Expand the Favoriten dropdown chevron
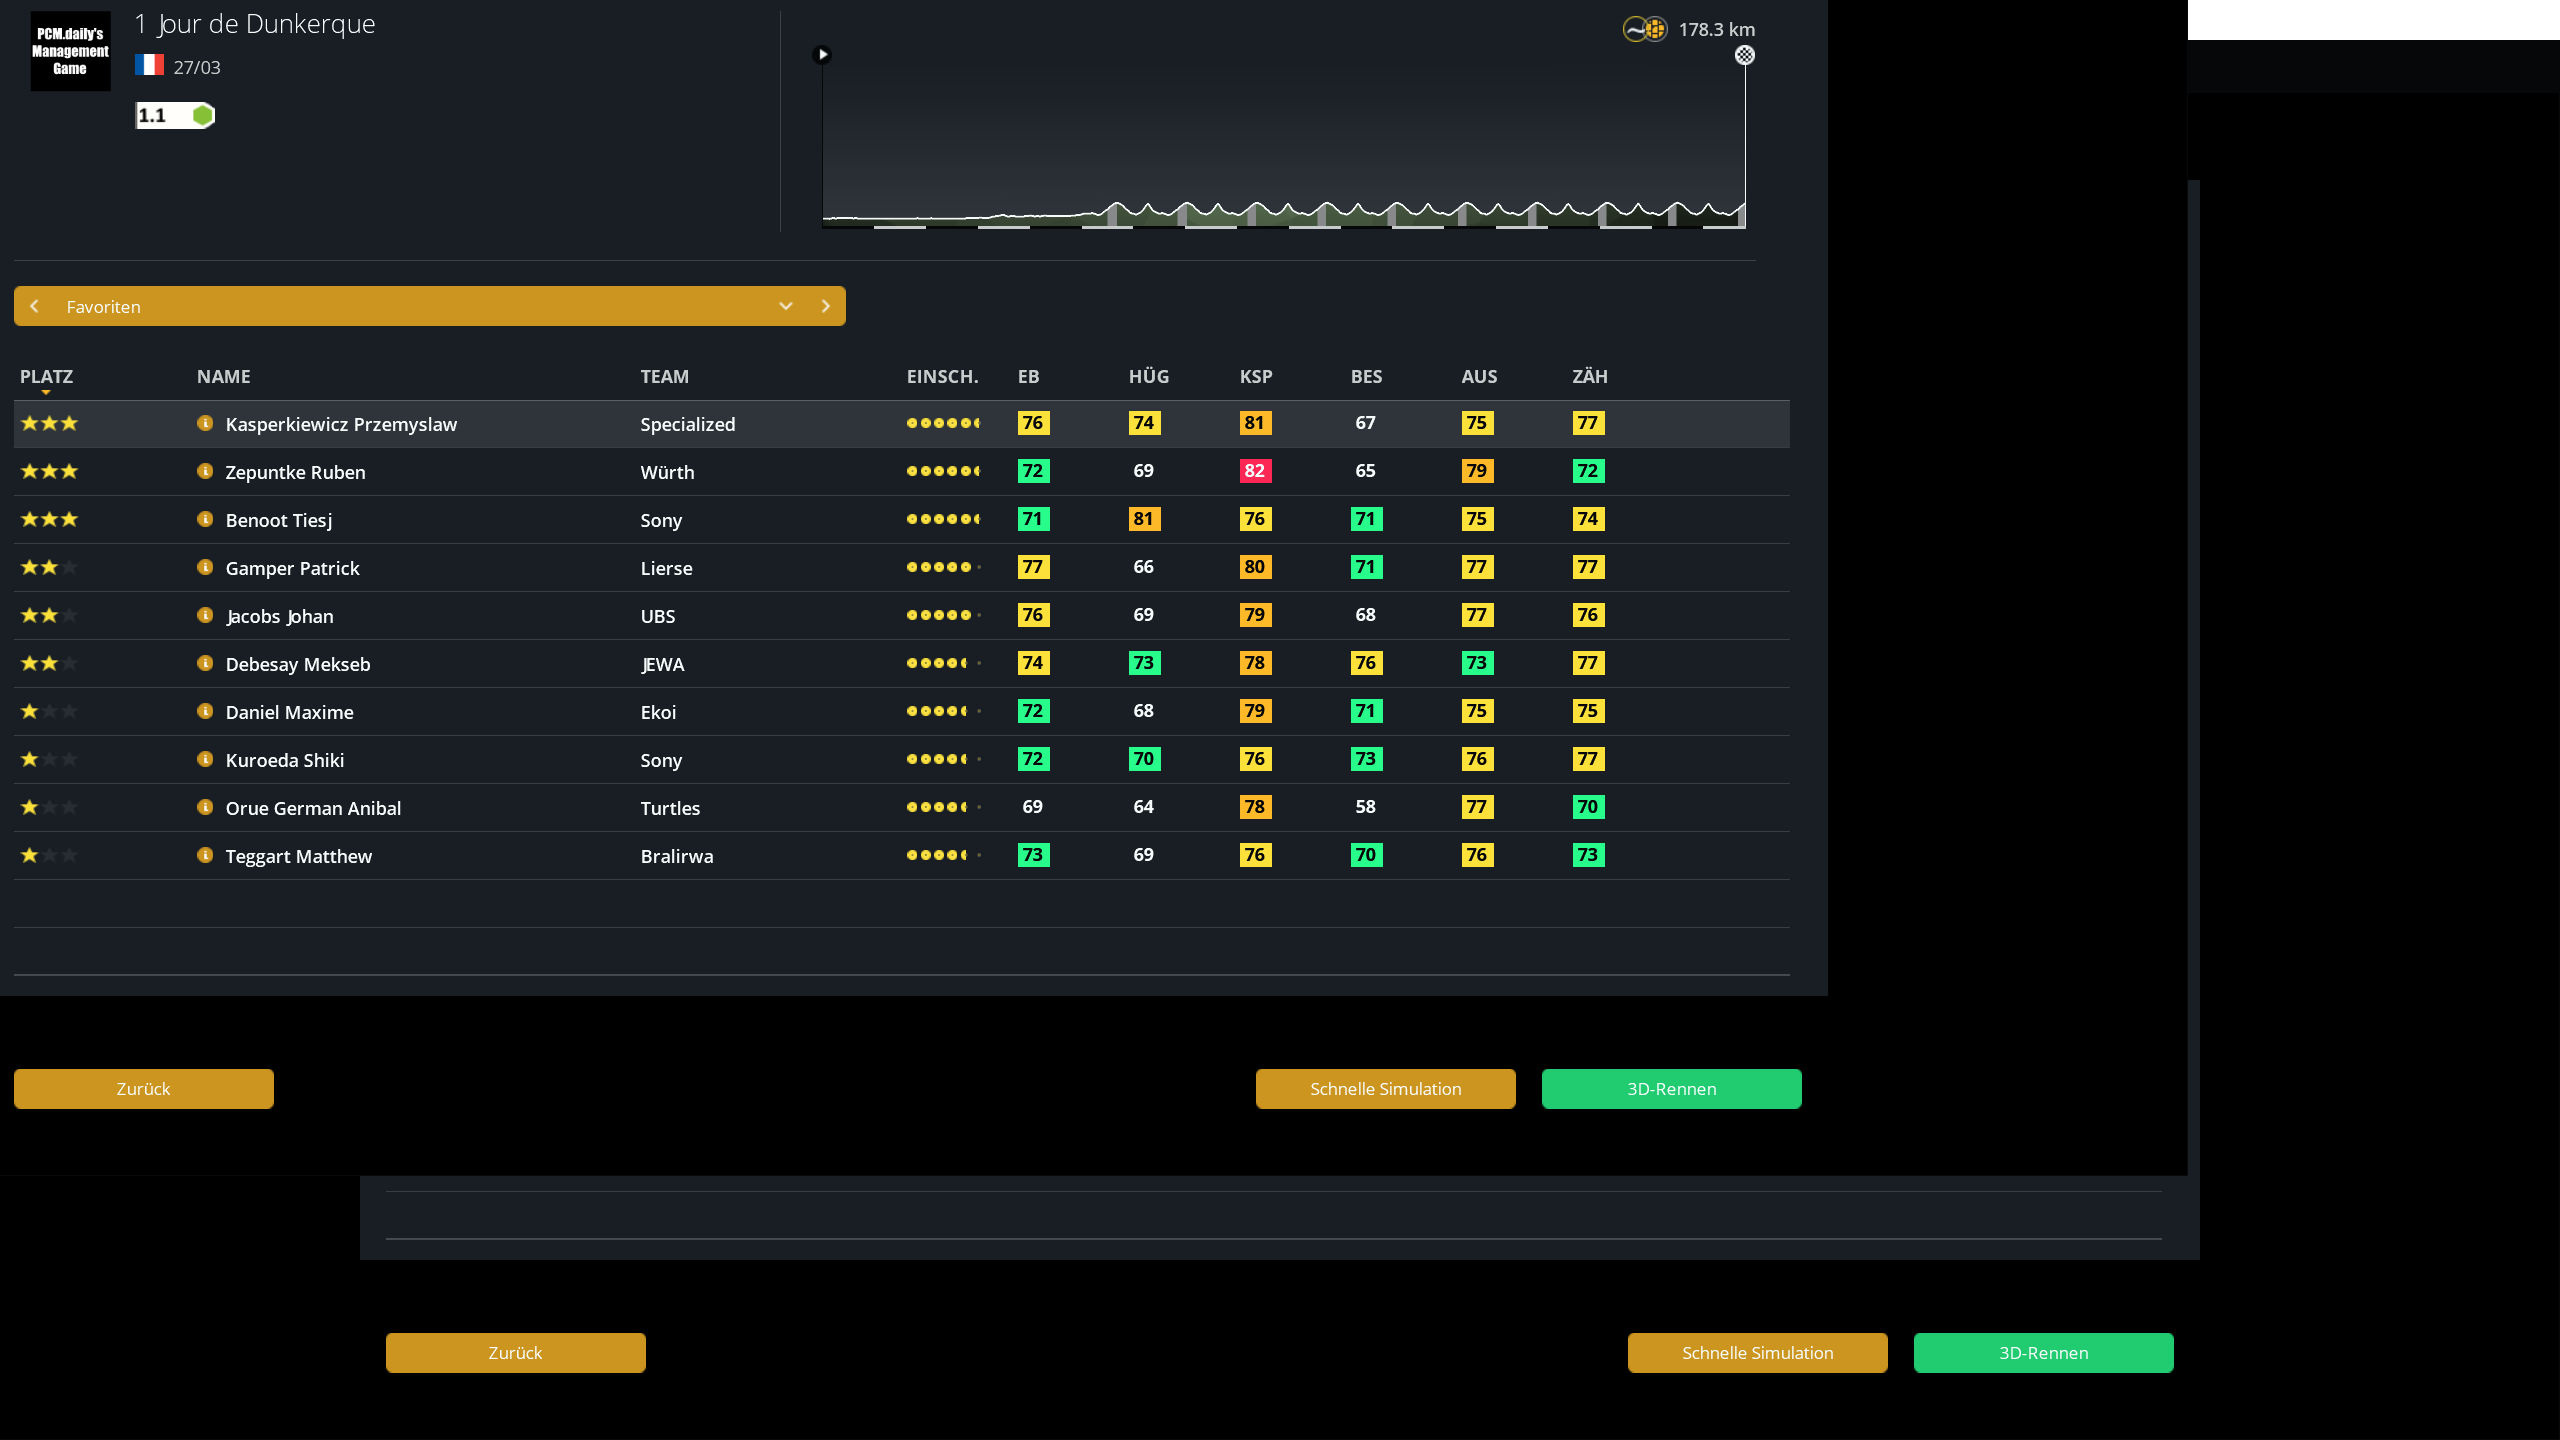The width and height of the screenshot is (2560, 1440). point(786,306)
